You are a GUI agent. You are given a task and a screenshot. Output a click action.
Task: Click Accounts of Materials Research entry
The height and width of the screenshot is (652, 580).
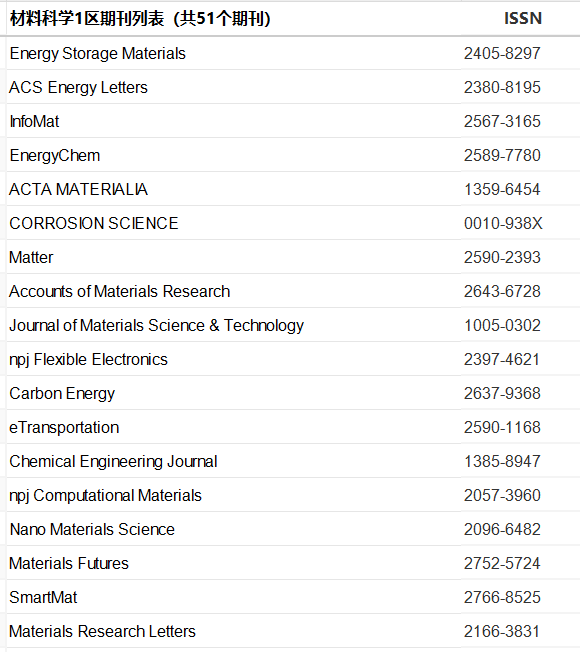click(119, 291)
